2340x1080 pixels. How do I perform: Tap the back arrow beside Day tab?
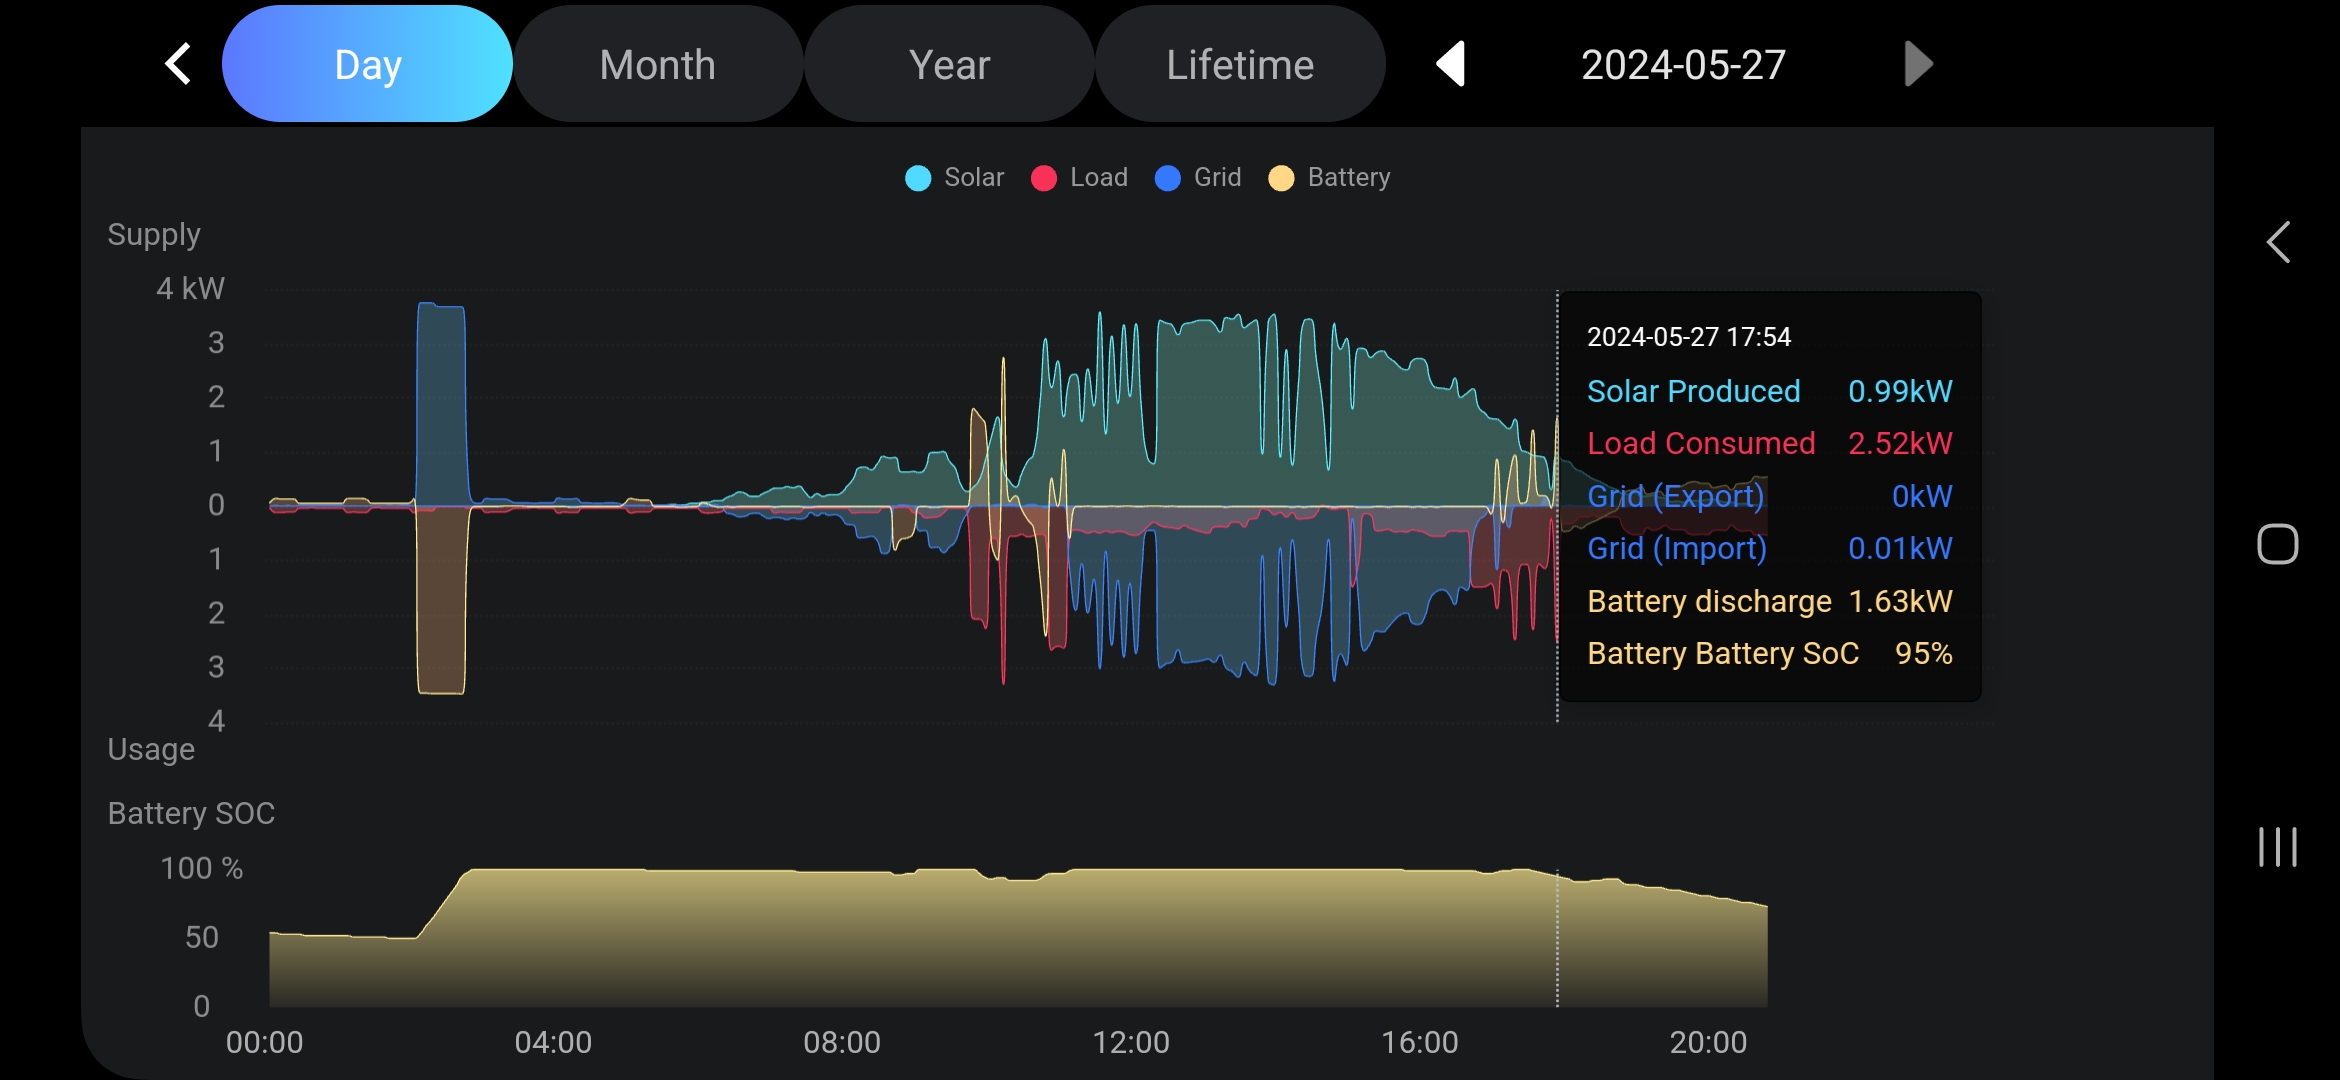(x=178, y=64)
